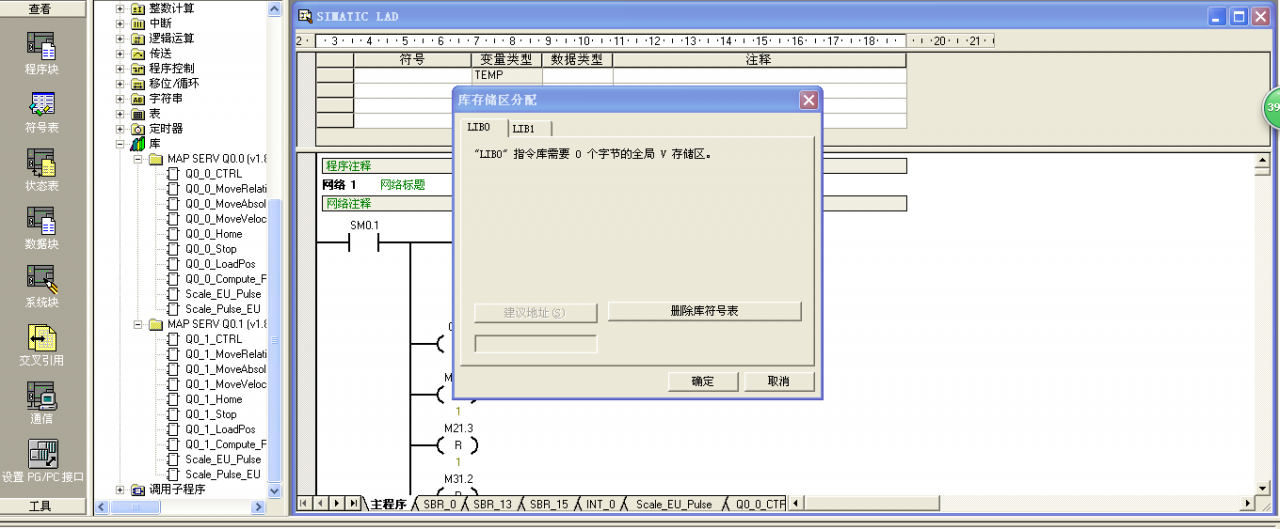1280x529 pixels.
Task: Jump to last program tab arrow
Action: [x=353, y=503]
